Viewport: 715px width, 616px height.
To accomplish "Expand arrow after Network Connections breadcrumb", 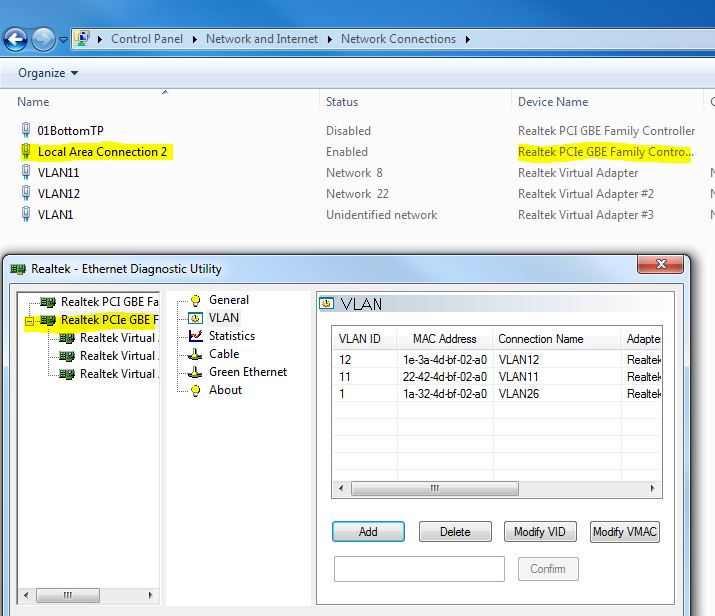I will pyautogui.click(x=467, y=40).
